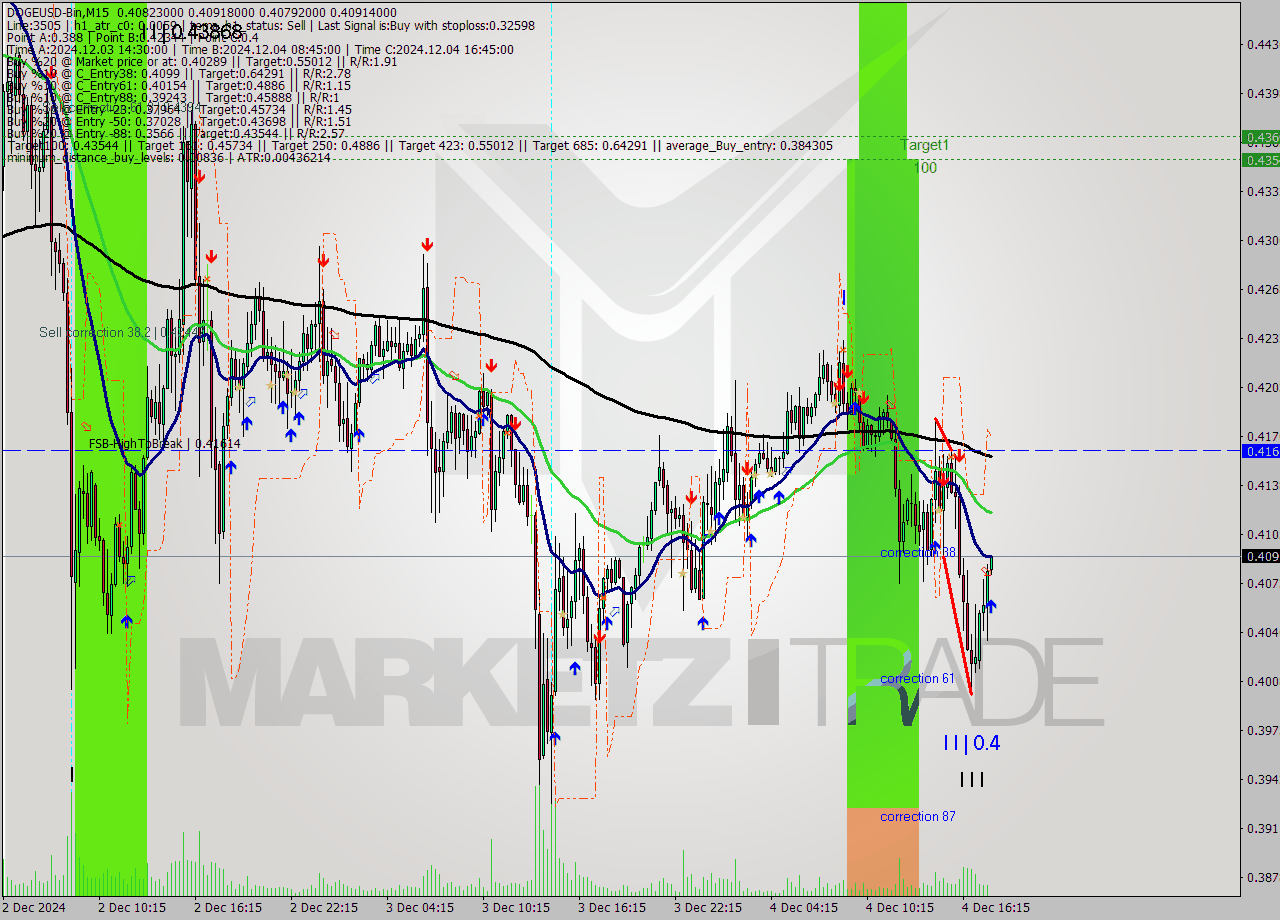Screen dimensions: 1280x920
Task: Click the '3 Dec 22:15' time label
Action: 708,907
